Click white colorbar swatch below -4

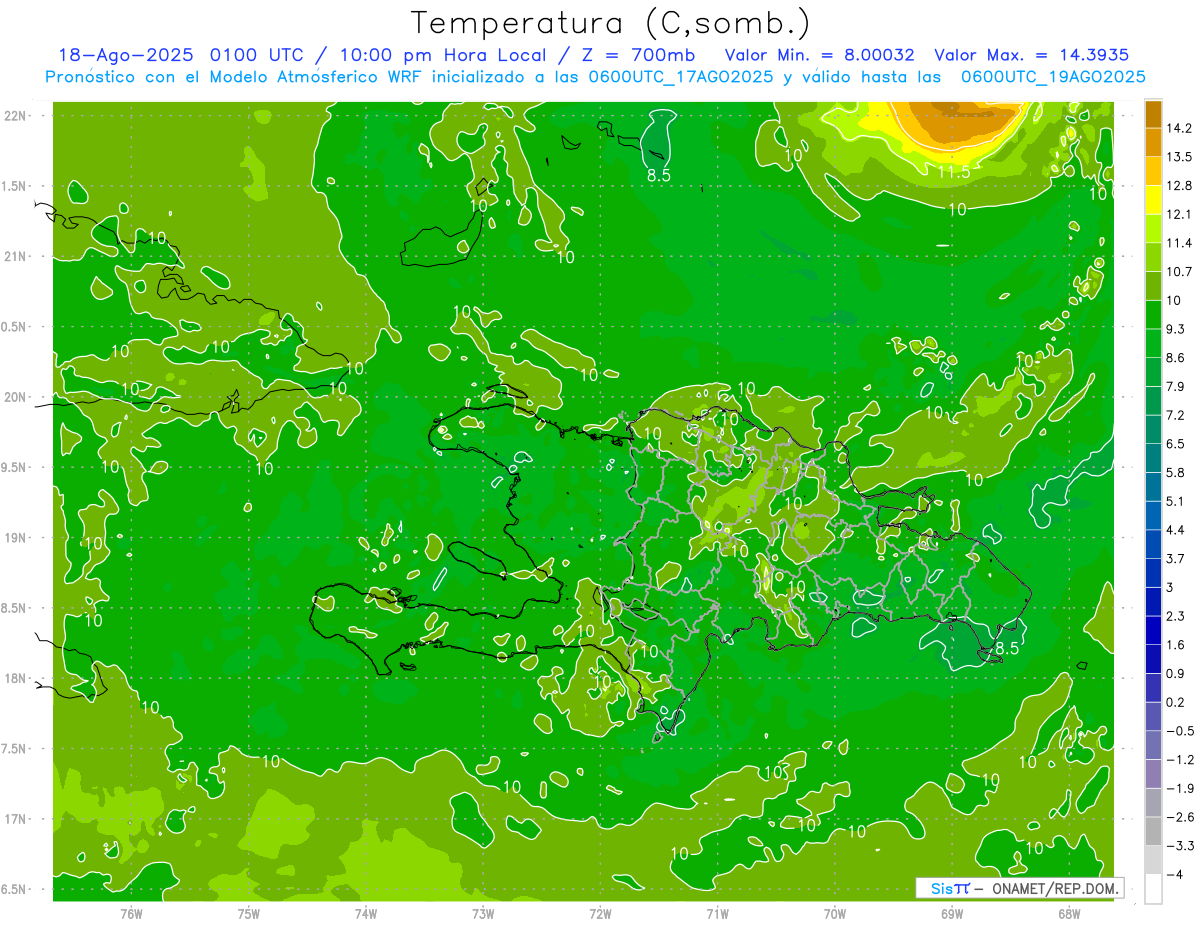coord(1153,889)
